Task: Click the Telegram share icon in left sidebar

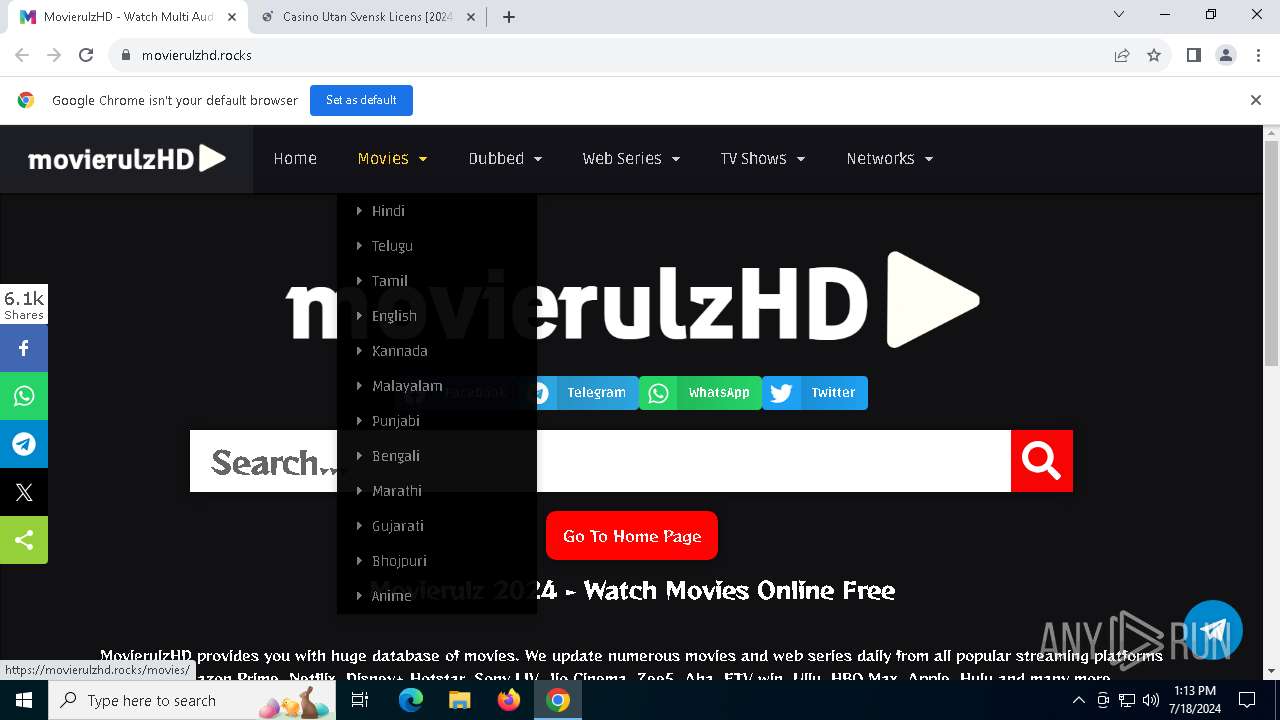Action: coord(24,444)
